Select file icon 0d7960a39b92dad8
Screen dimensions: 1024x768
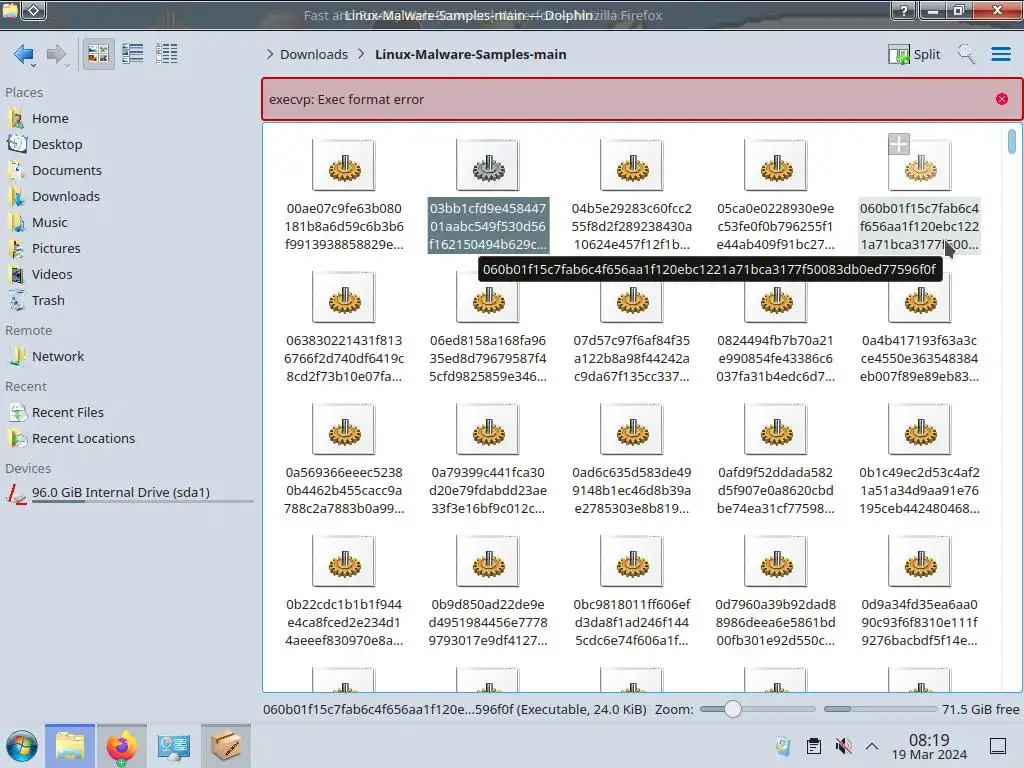click(776, 562)
